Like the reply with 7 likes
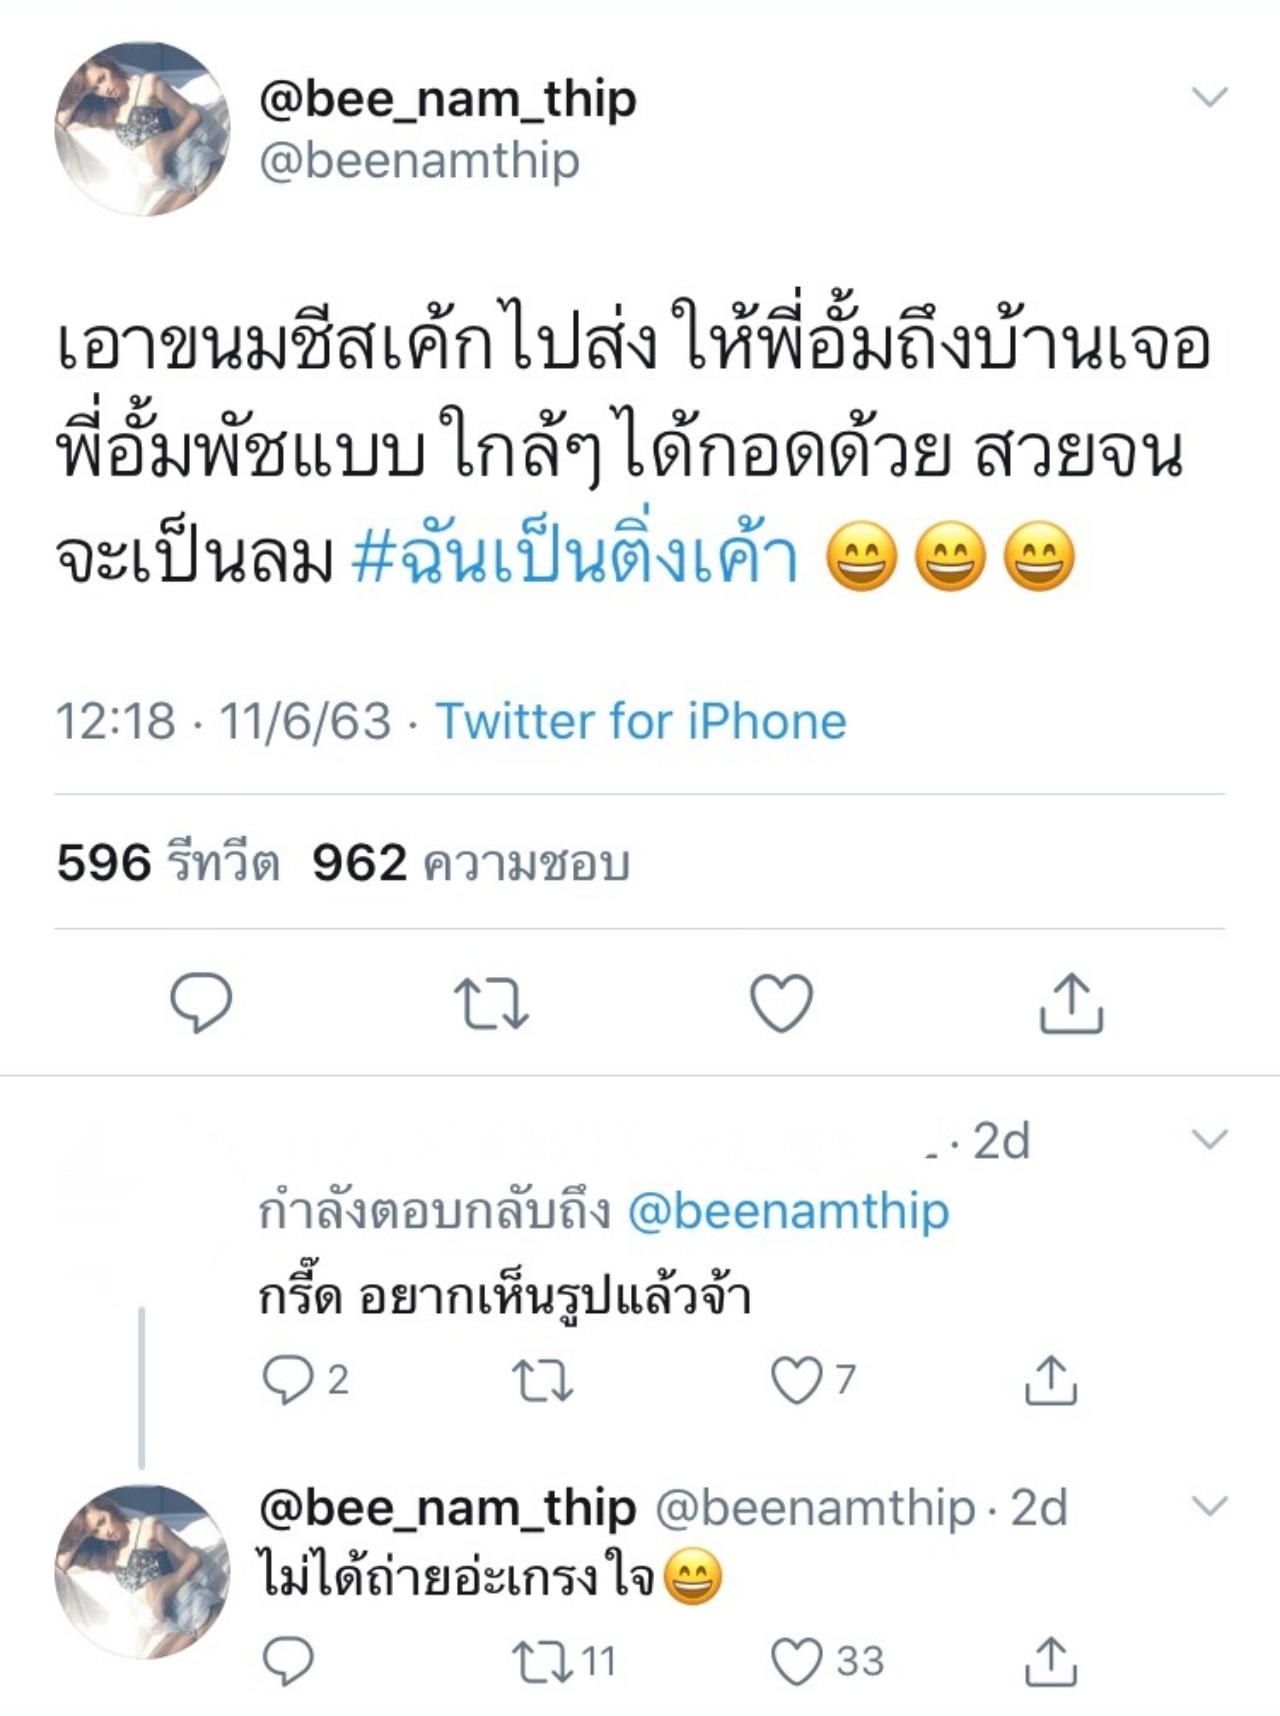The image size is (1280, 1716). tap(796, 1380)
